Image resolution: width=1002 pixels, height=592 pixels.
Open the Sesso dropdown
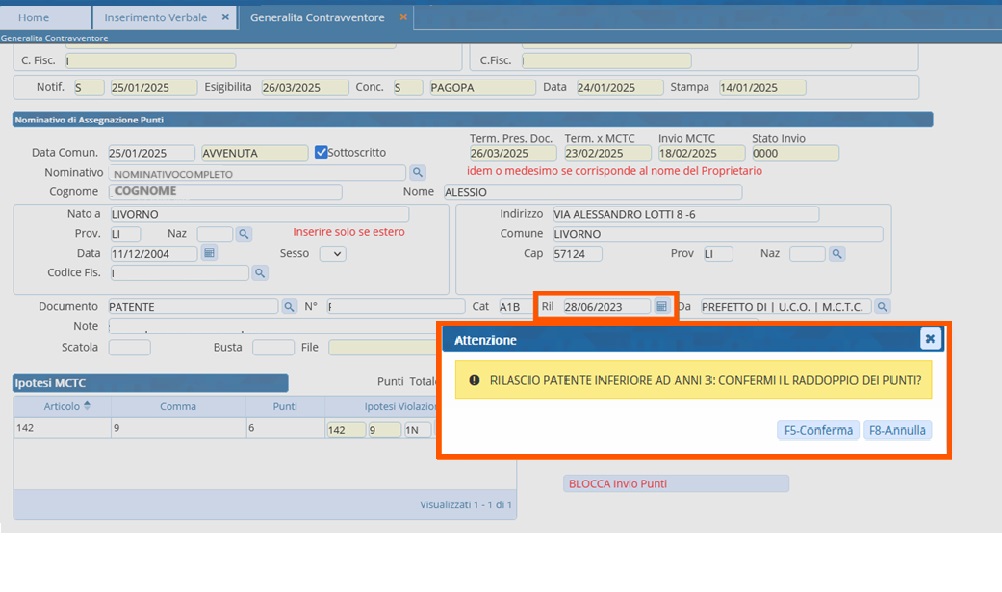click(333, 254)
